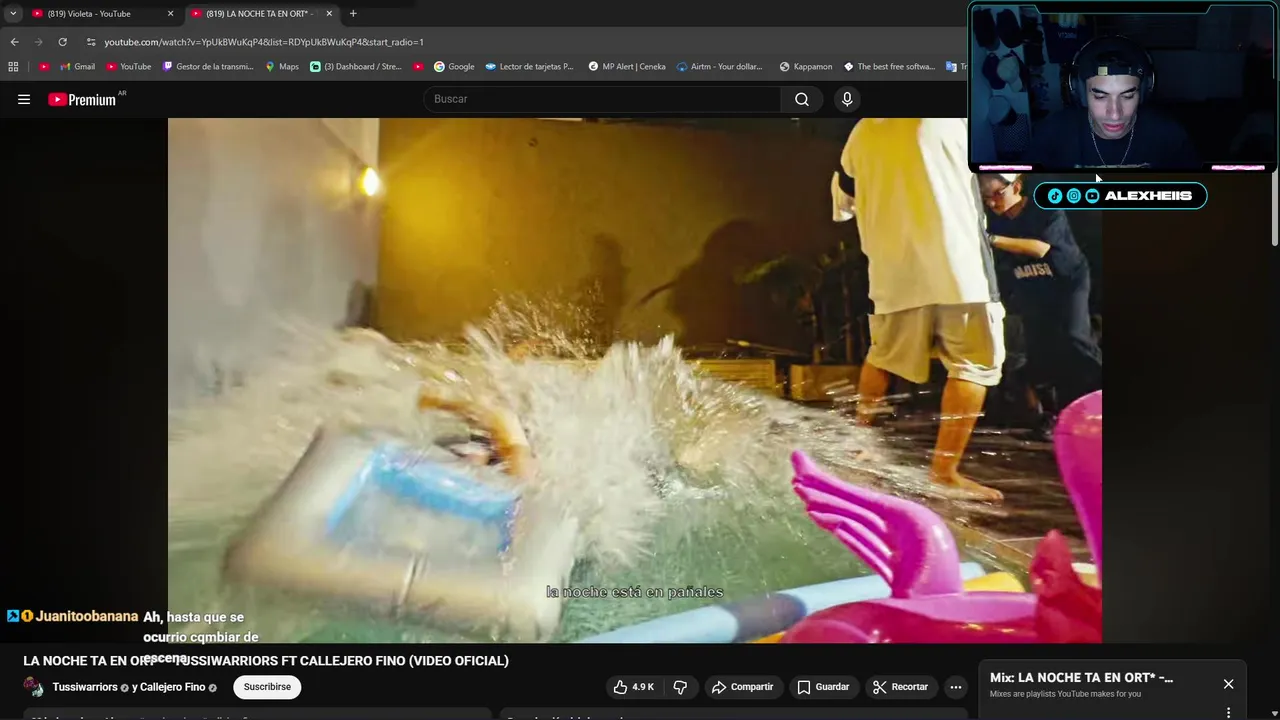1280x720 pixels.
Task: Click the Mix: LA NOCHE TA EN ORT* title
Action: coord(1081,678)
